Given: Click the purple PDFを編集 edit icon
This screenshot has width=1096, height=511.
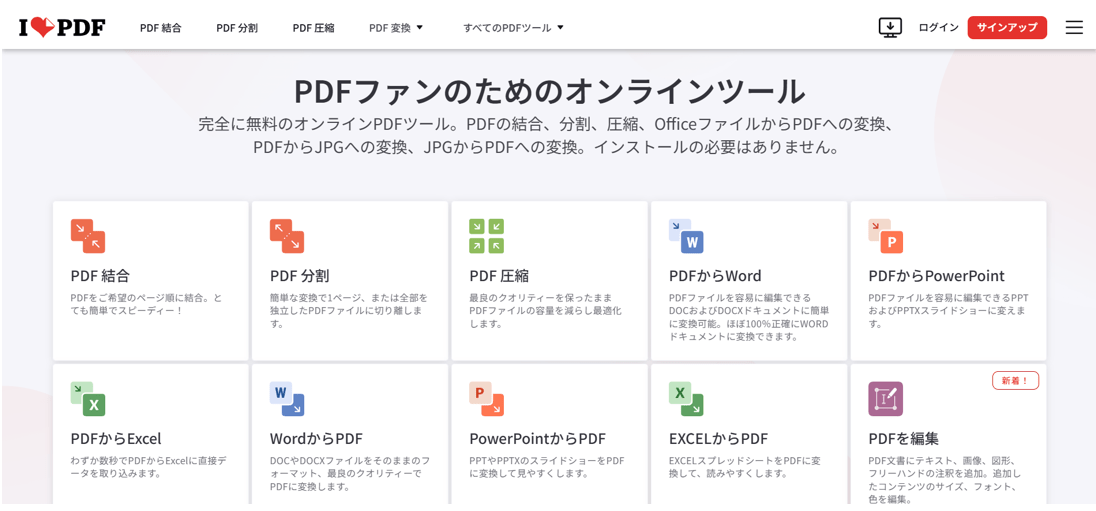Looking at the screenshot, I should [x=886, y=399].
